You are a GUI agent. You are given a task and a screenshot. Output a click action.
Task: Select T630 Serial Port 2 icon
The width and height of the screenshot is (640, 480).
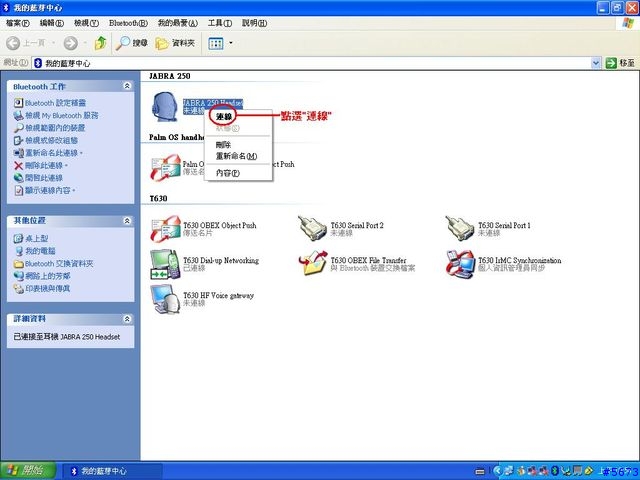312,228
